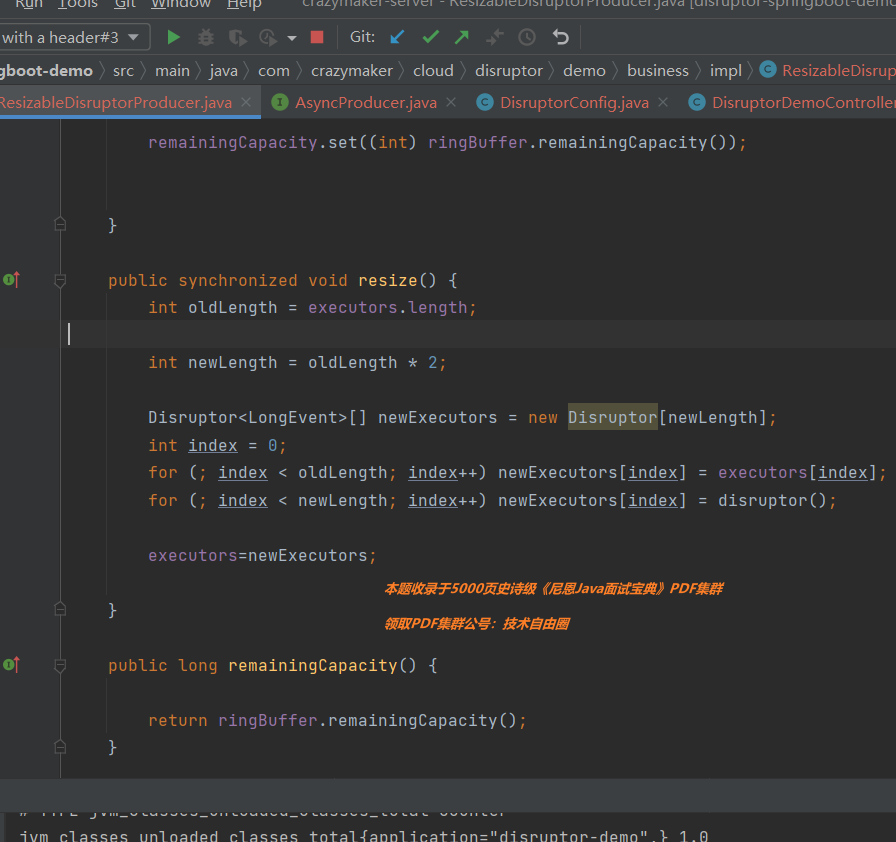The height and width of the screenshot is (842, 896).
Task: Close the ResizableDisruptorProducer.java tab
Action: 246,102
